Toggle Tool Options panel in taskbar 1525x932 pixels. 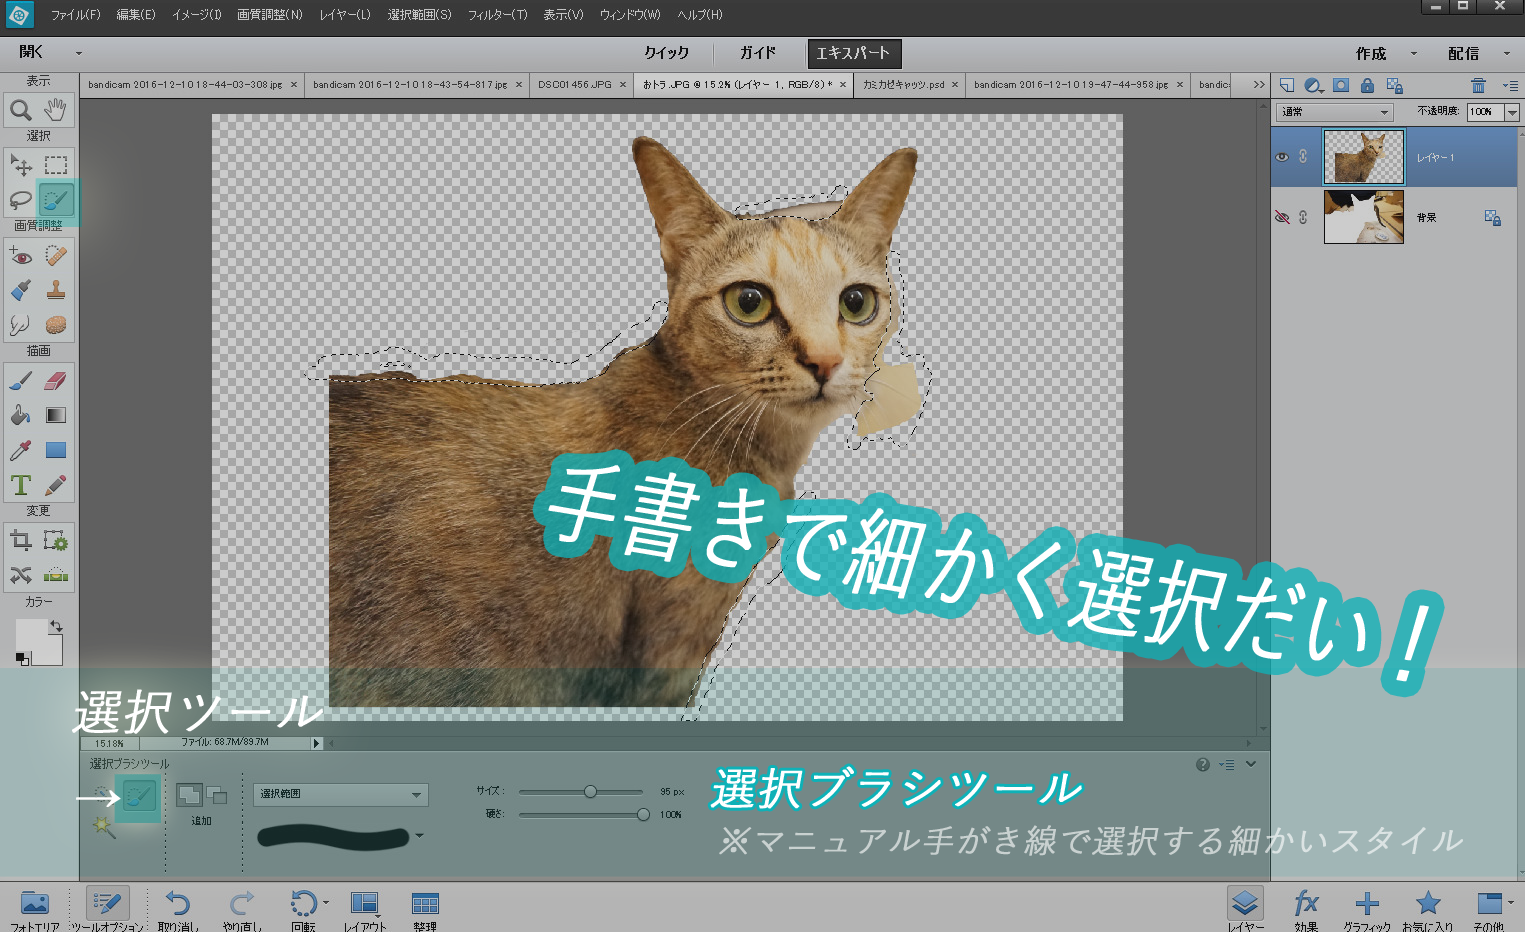tap(107, 909)
